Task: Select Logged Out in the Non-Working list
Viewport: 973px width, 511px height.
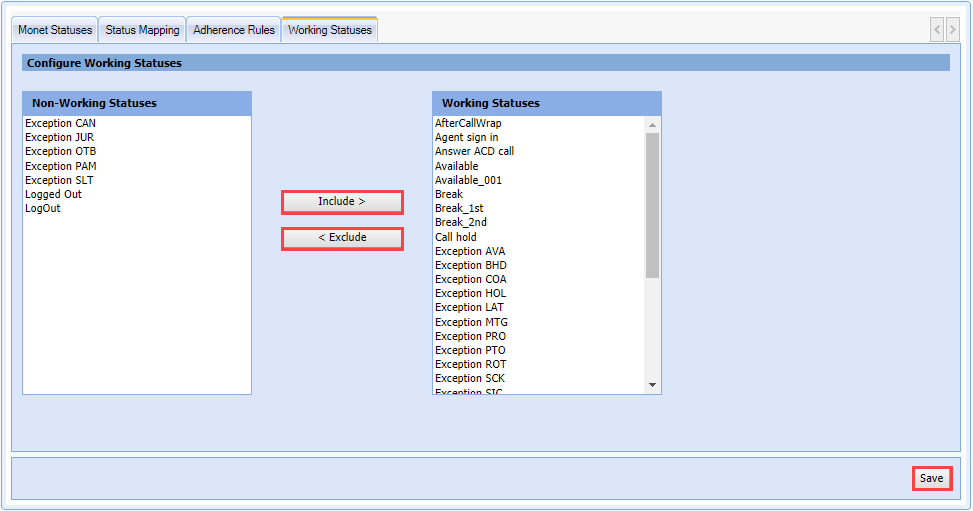Action: pos(54,195)
